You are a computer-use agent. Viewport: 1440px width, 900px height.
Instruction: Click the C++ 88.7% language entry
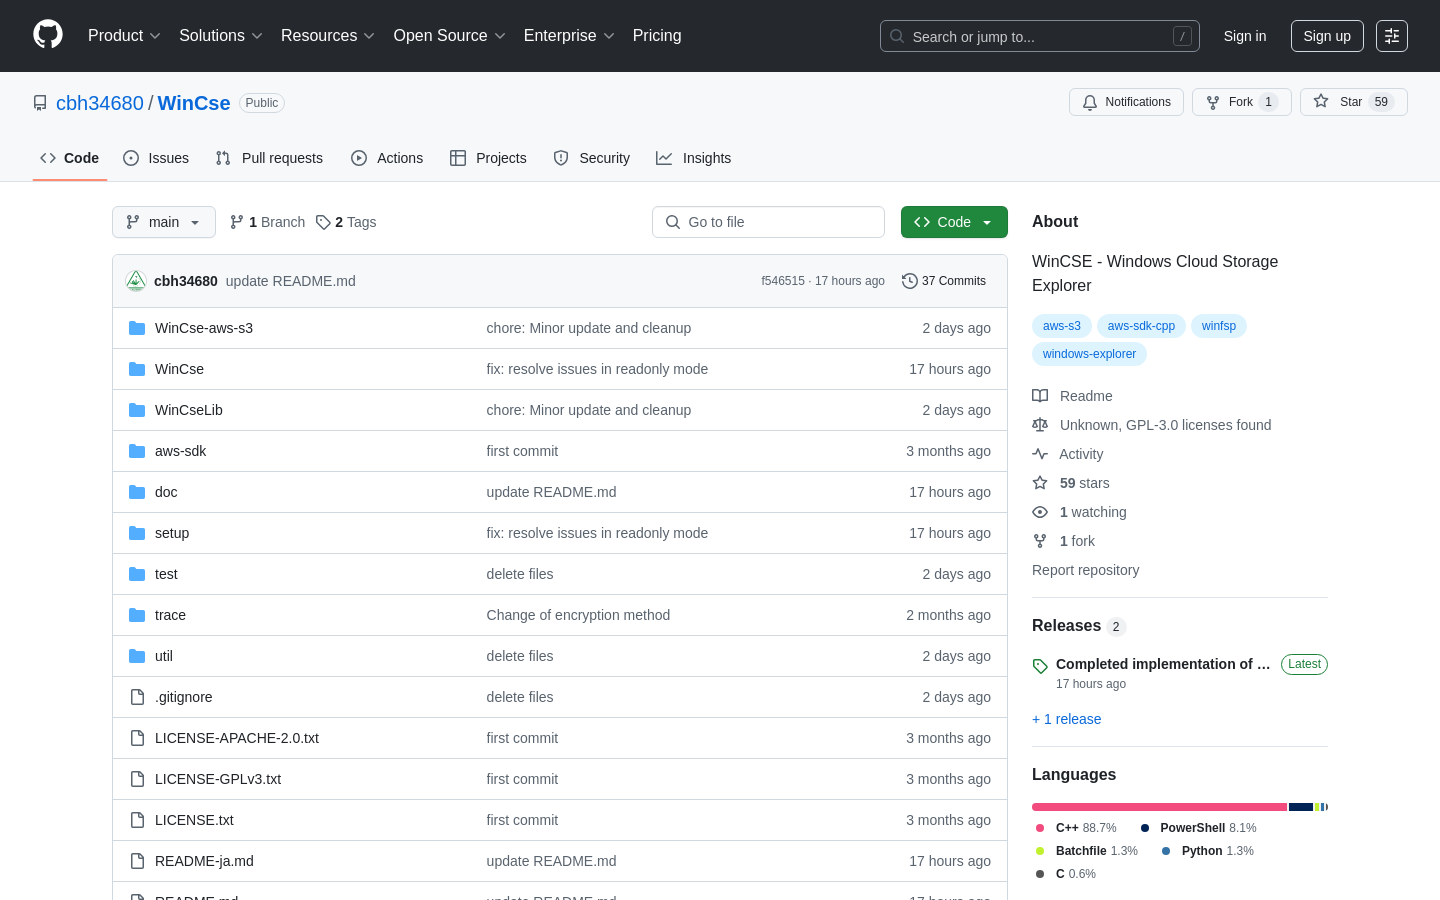click(1076, 828)
